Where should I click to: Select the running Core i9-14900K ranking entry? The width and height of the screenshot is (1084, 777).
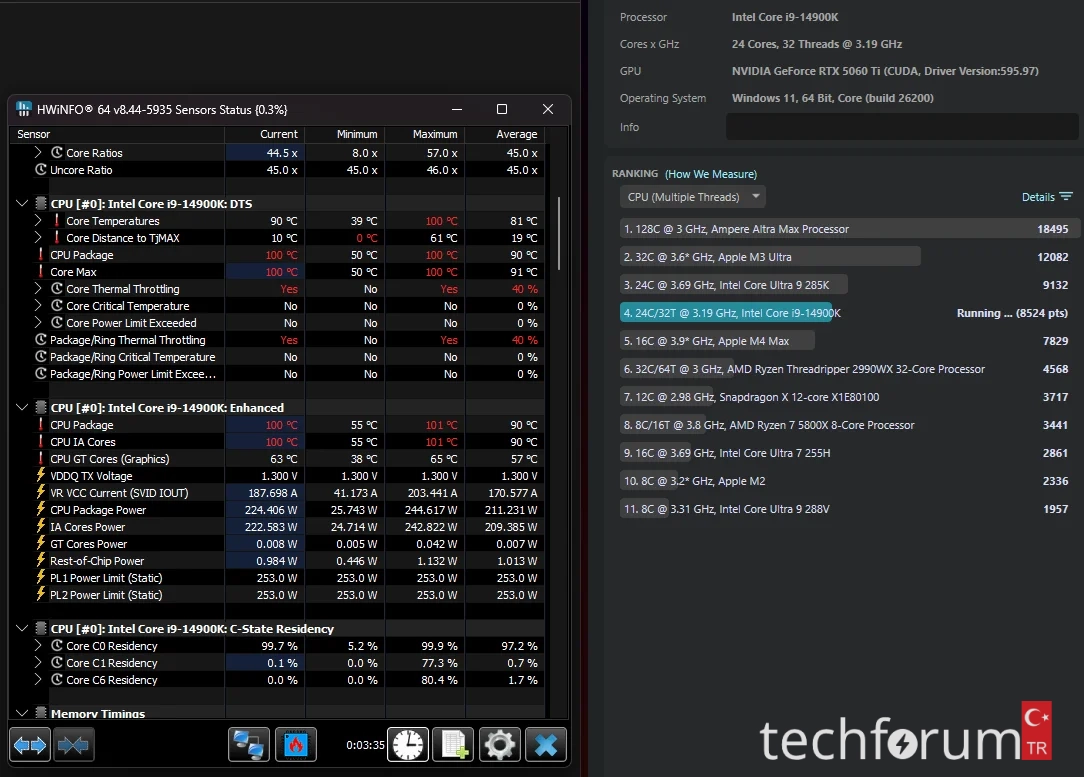coord(848,313)
